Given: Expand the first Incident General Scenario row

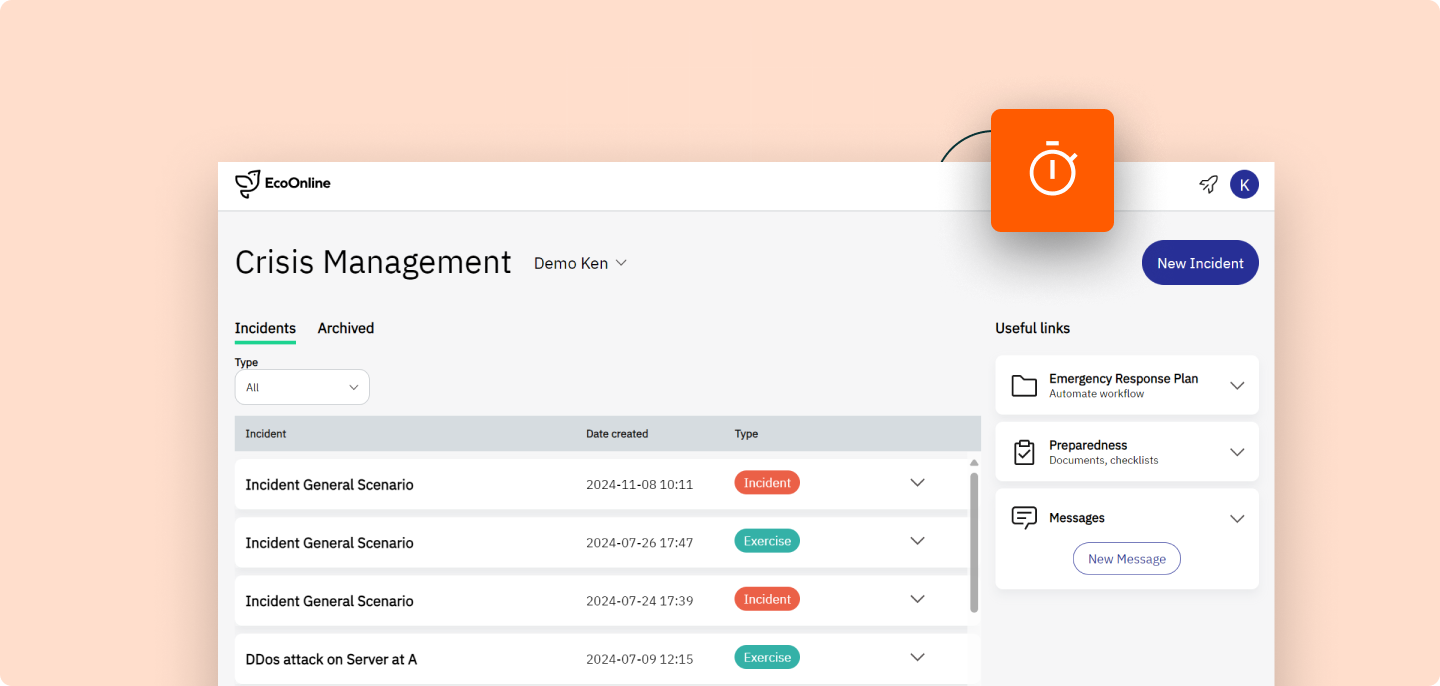Looking at the screenshot, I should coord(917,482).
